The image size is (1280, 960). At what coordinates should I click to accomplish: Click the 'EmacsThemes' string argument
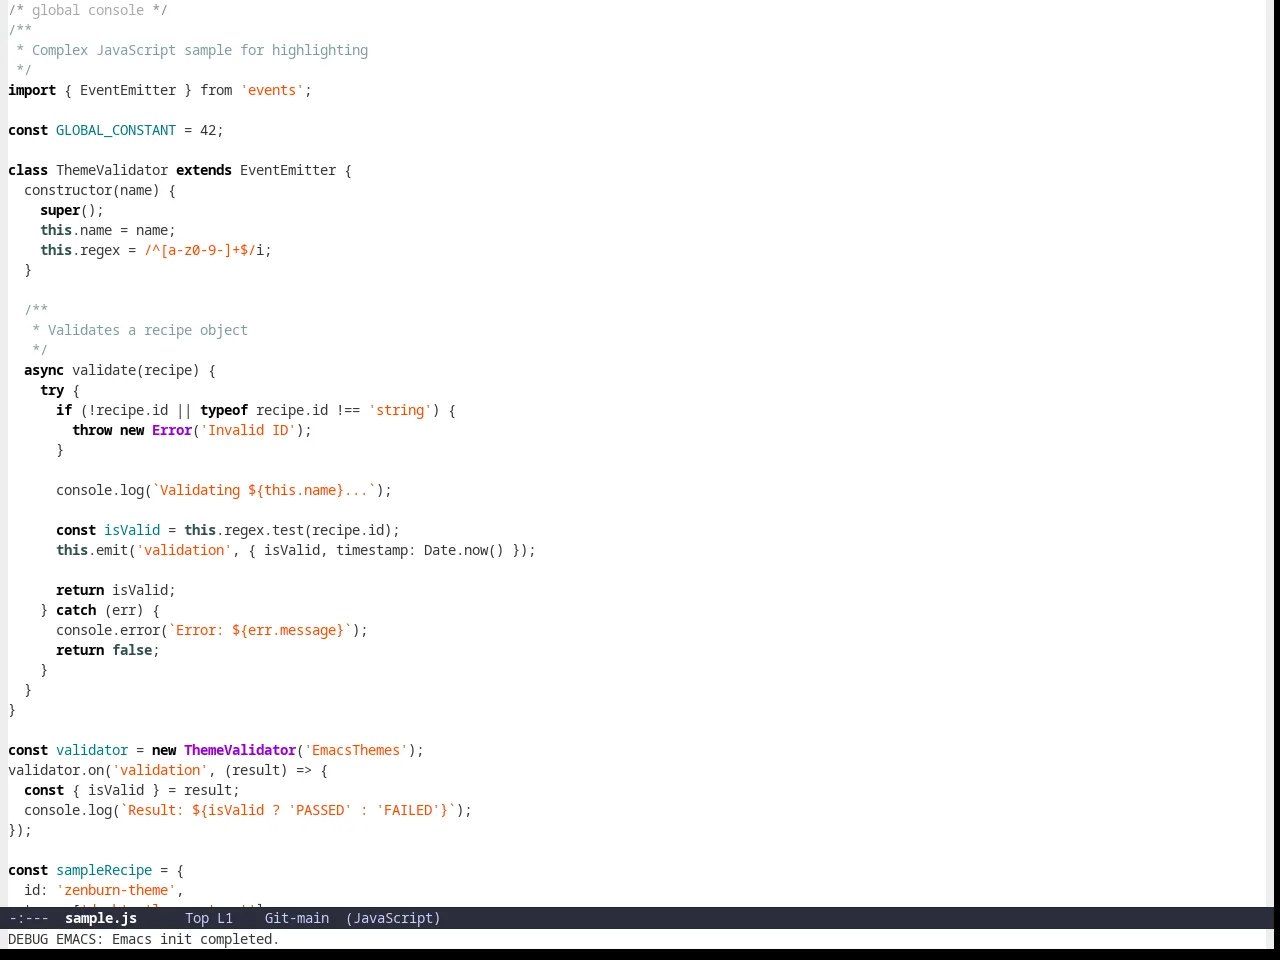[x=356, y=750]
